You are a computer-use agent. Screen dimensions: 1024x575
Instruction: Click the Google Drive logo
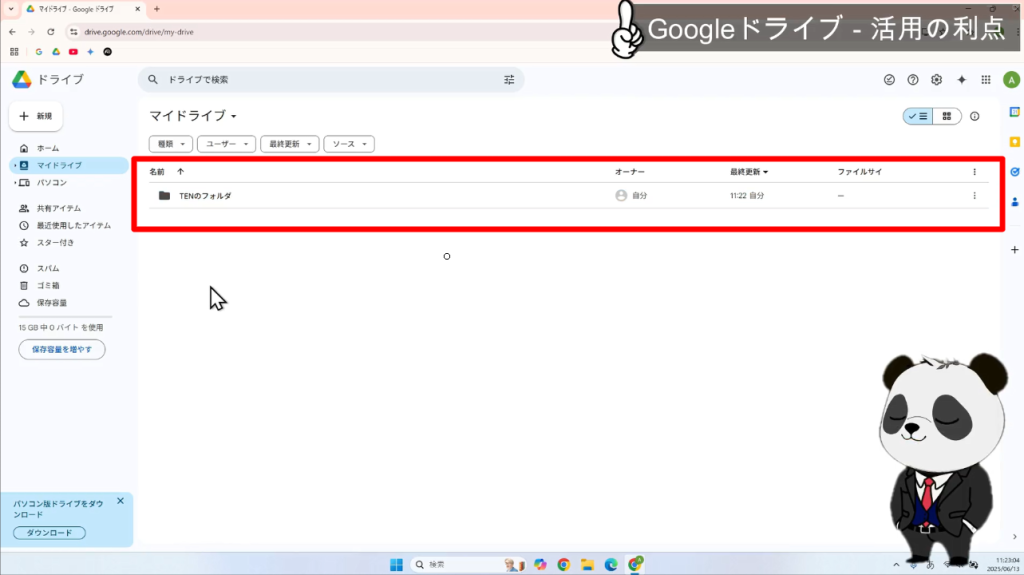pyautogui.click(x=22, y=79)
